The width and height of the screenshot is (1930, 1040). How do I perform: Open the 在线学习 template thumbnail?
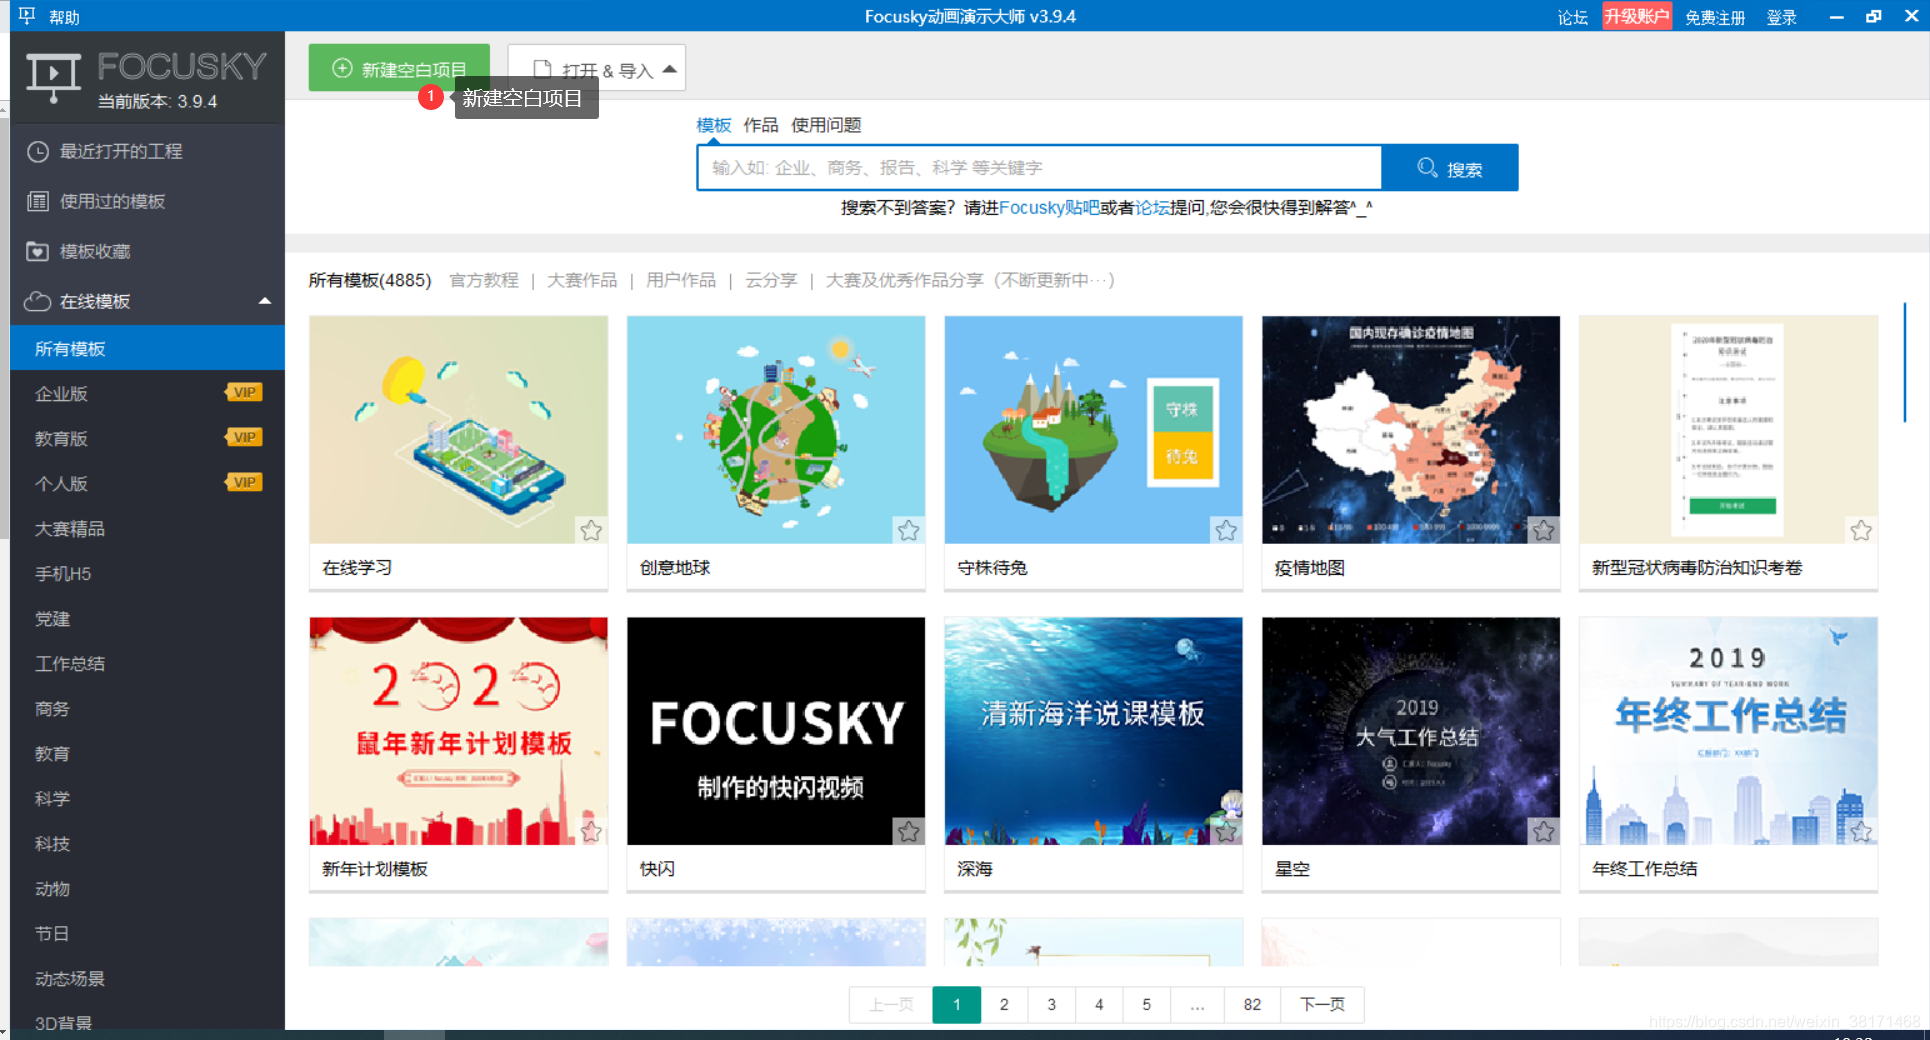pos(458,430)
